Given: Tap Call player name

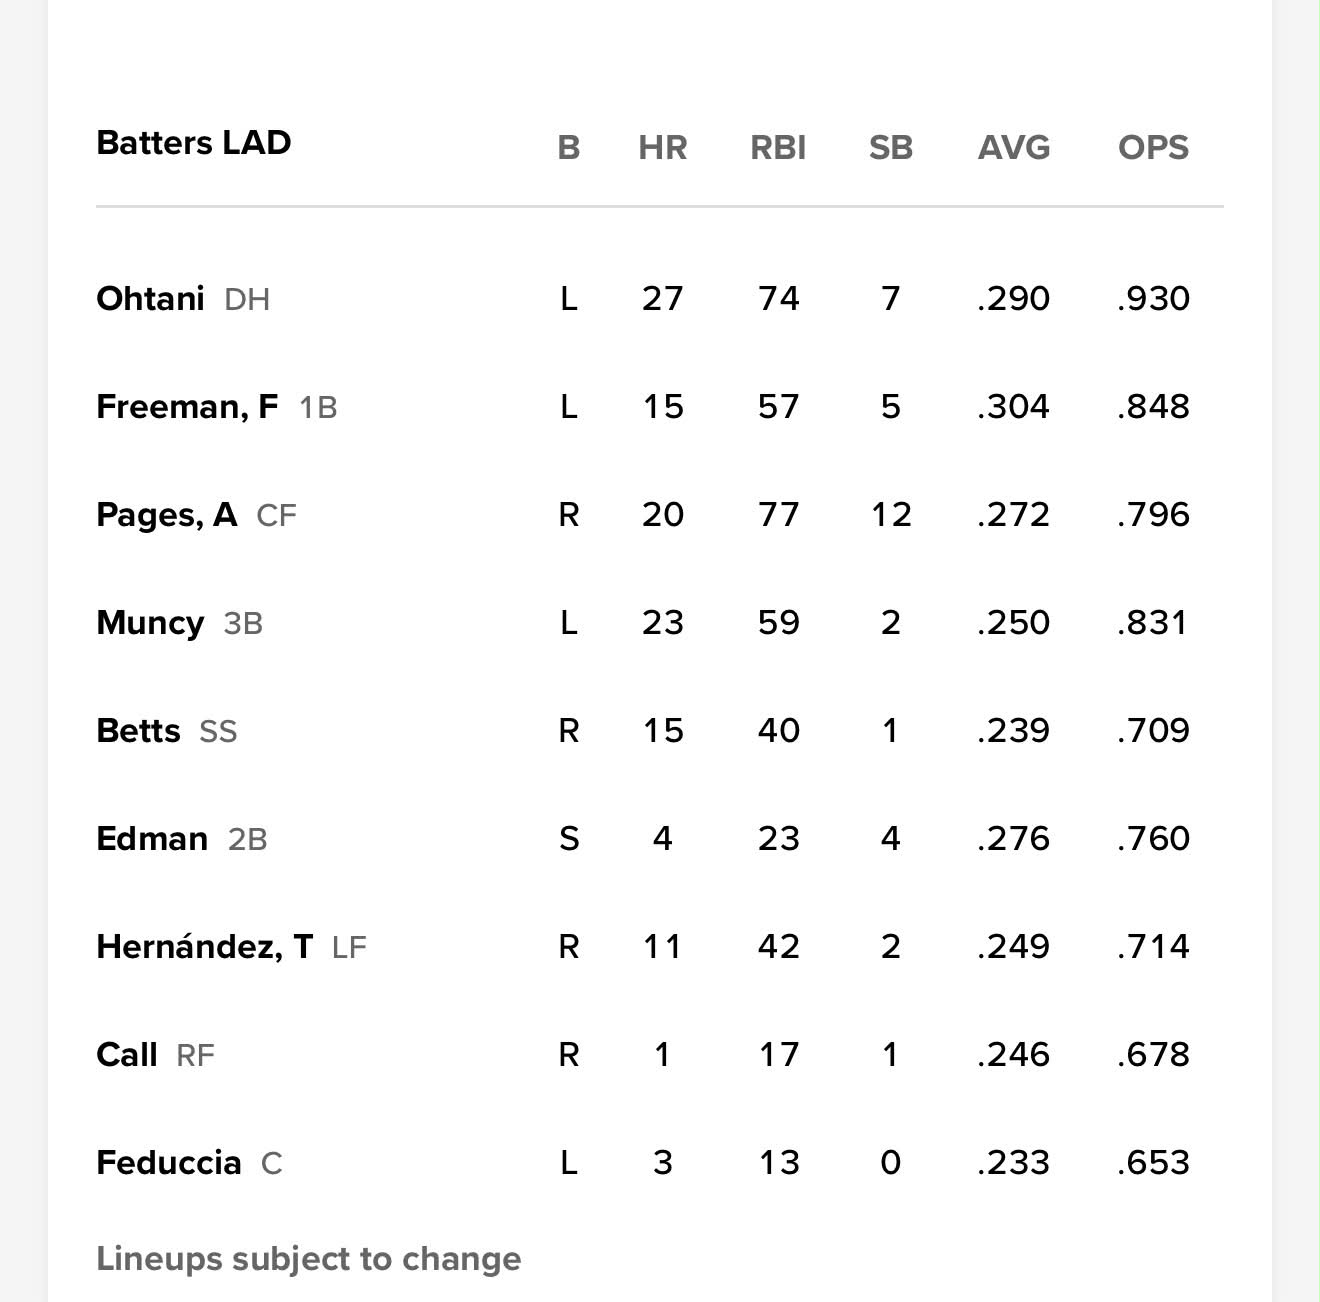Looking at the screenshot, I should point(127,1054).
